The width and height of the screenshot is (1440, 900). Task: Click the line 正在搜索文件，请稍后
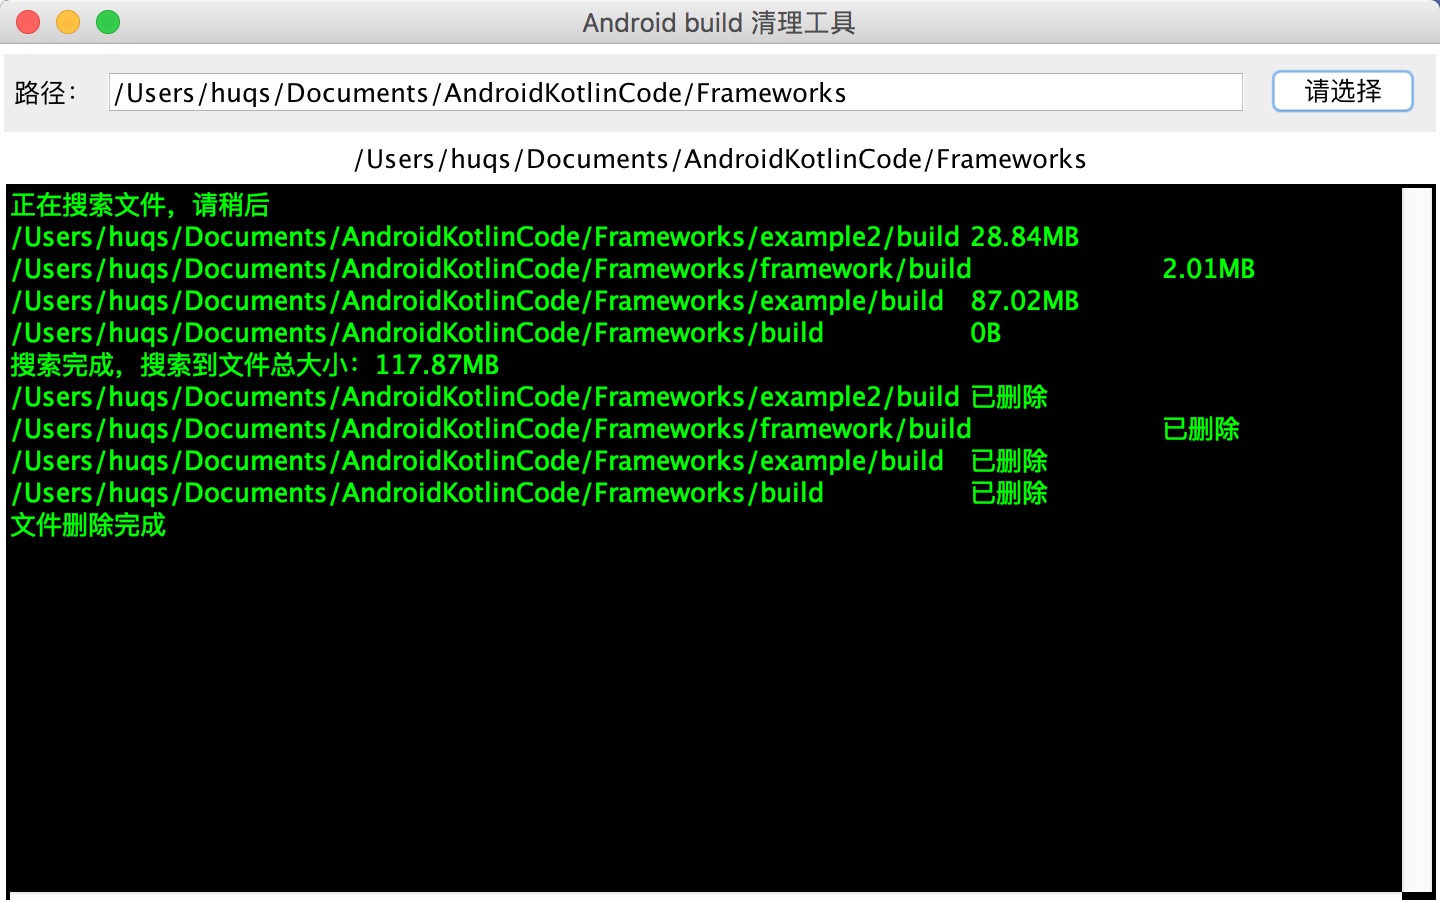click(x=140, y=205)
